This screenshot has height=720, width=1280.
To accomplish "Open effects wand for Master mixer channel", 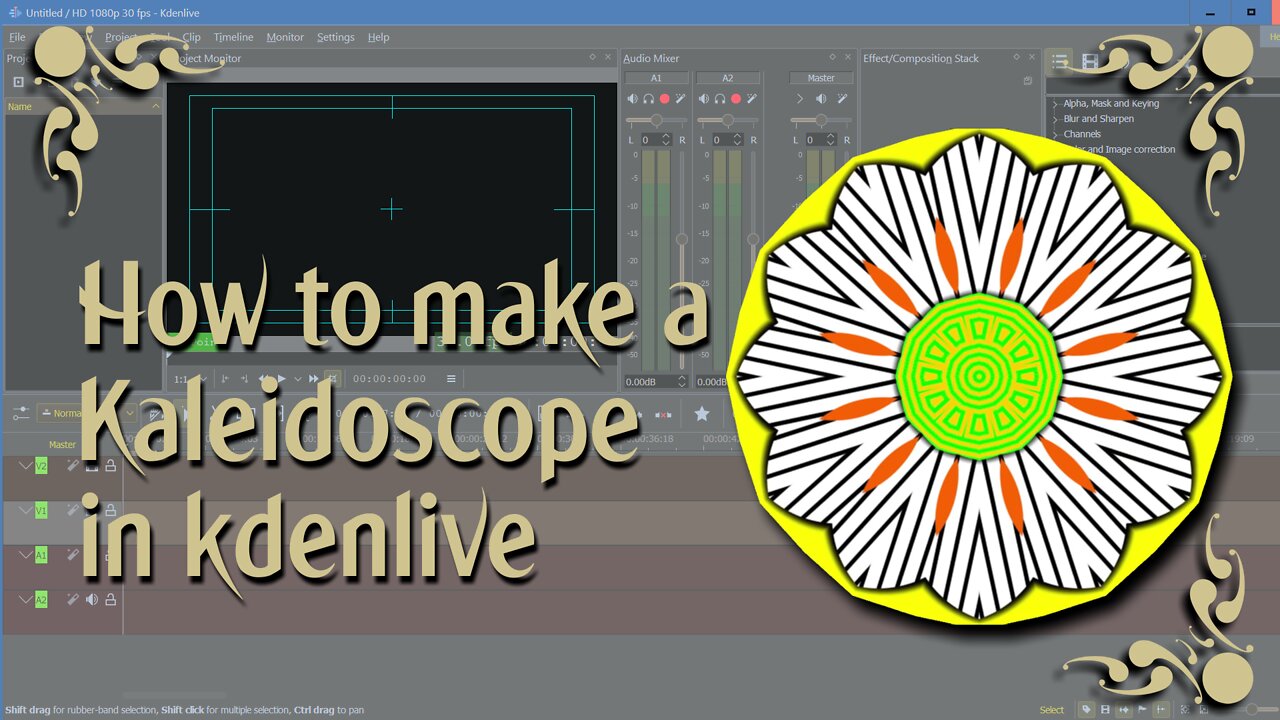I will click(x=843, y=98).
